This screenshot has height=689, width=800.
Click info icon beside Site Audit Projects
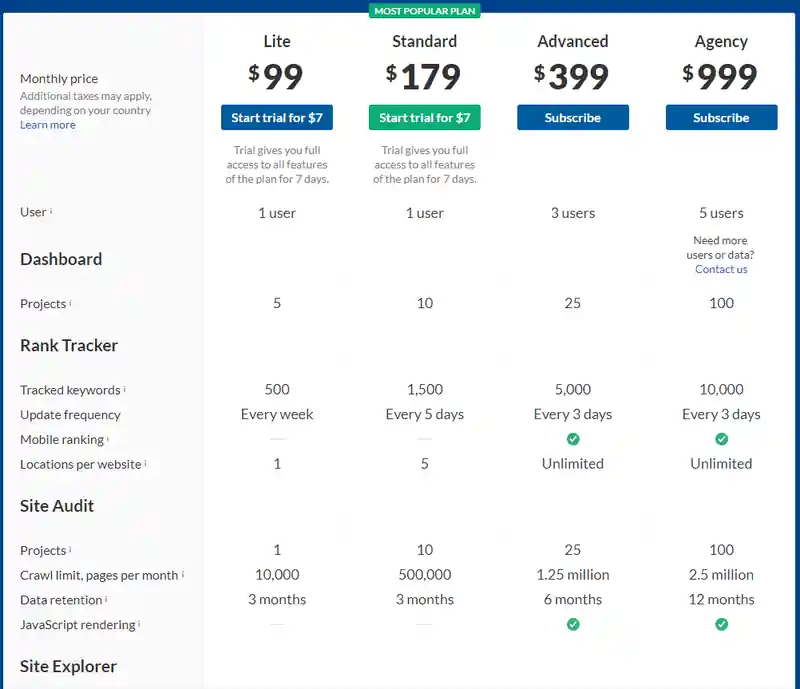point(70,549)
